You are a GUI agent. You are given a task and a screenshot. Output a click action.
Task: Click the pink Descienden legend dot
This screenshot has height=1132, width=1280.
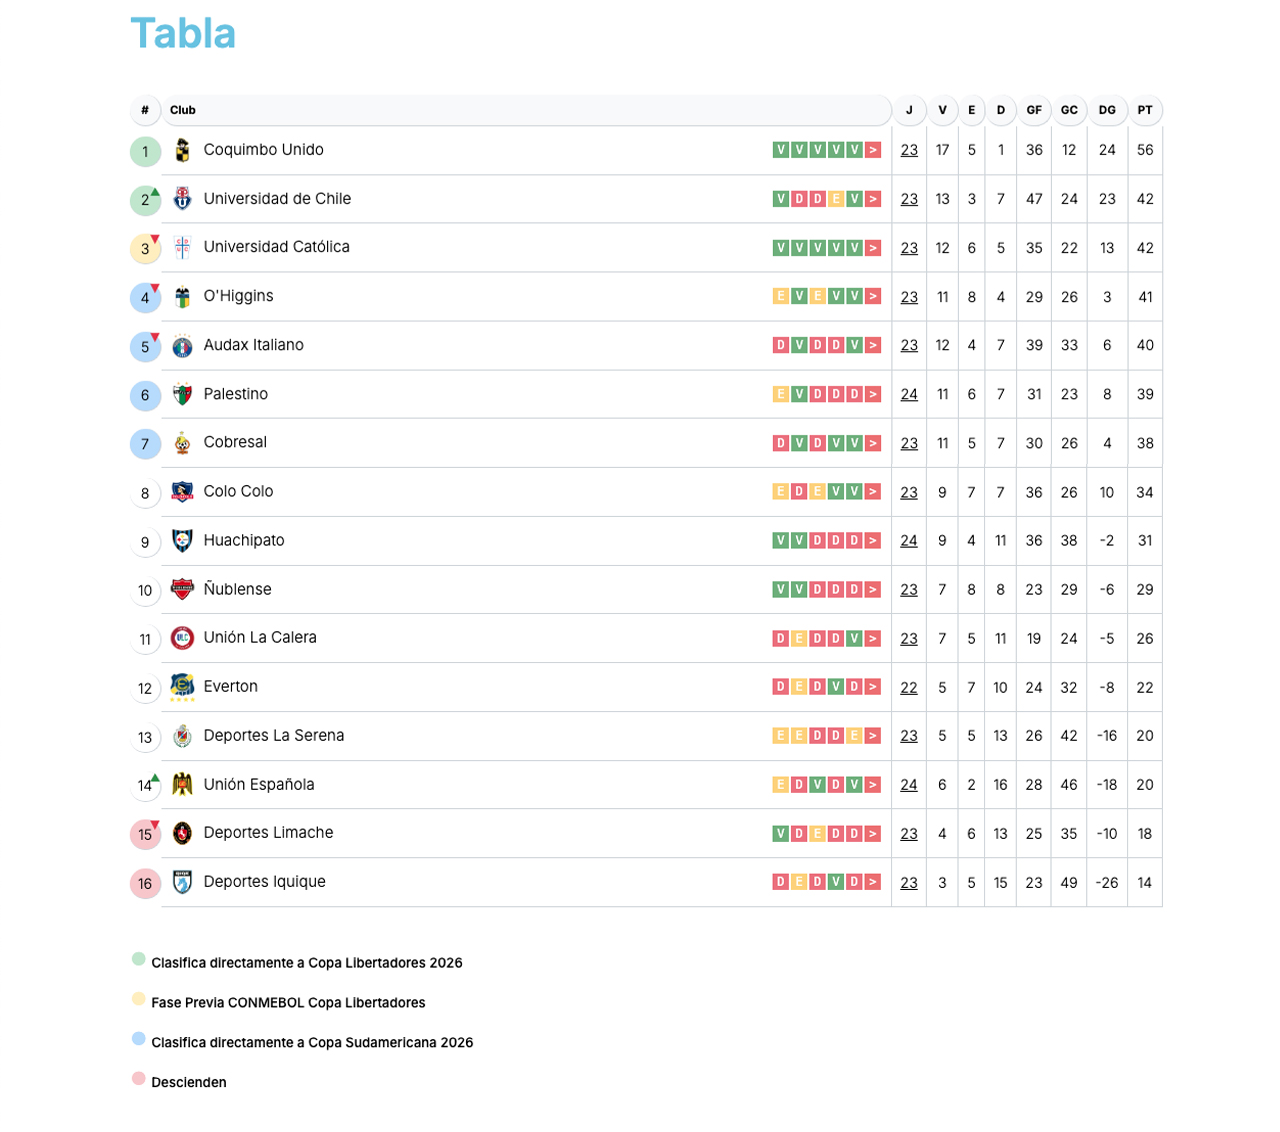tap(139, 1079)
